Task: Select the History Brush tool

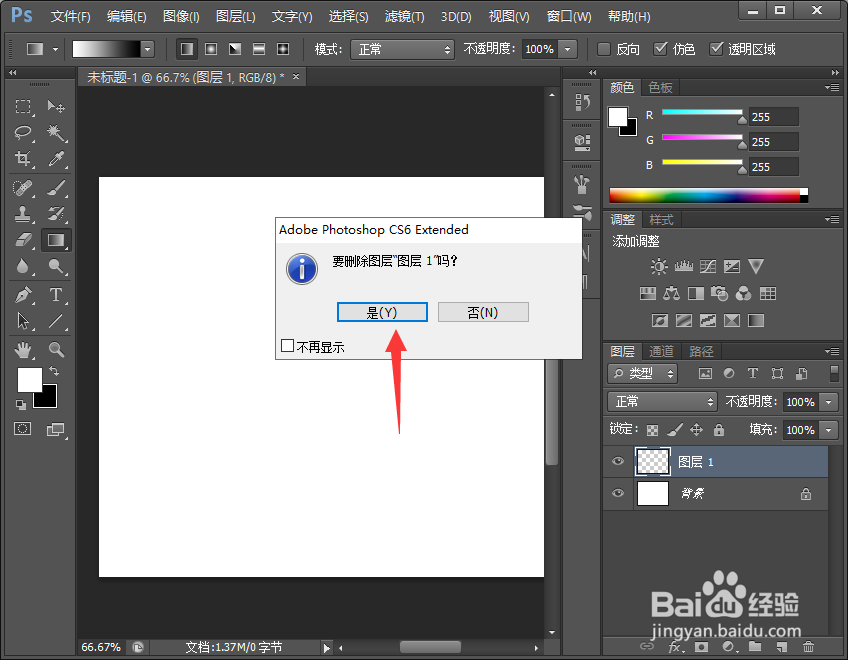Action: [x=56, y=214]
